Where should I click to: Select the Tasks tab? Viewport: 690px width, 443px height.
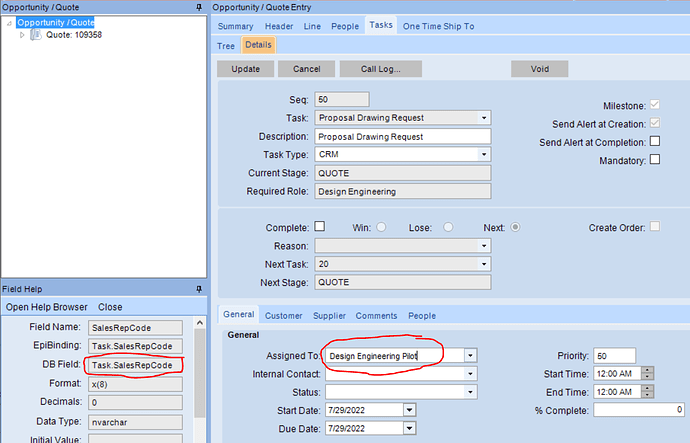381,25
